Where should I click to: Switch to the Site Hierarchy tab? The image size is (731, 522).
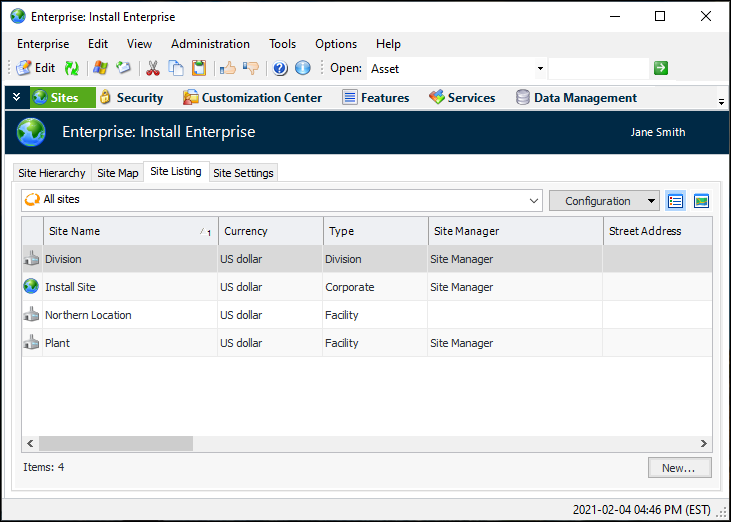pos(52,173)
